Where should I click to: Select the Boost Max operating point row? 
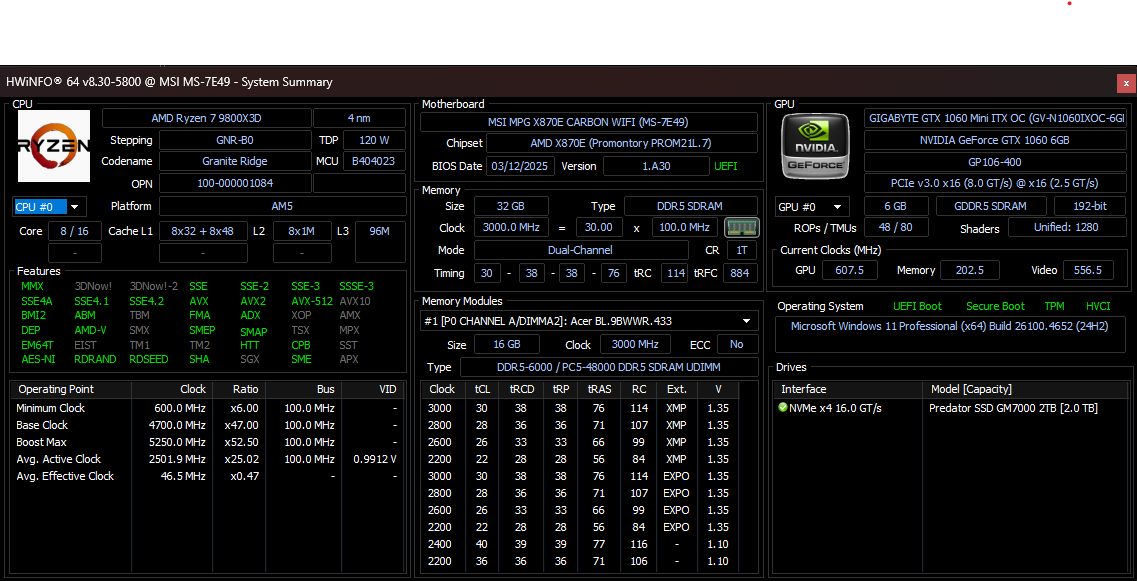coord(42,442)
